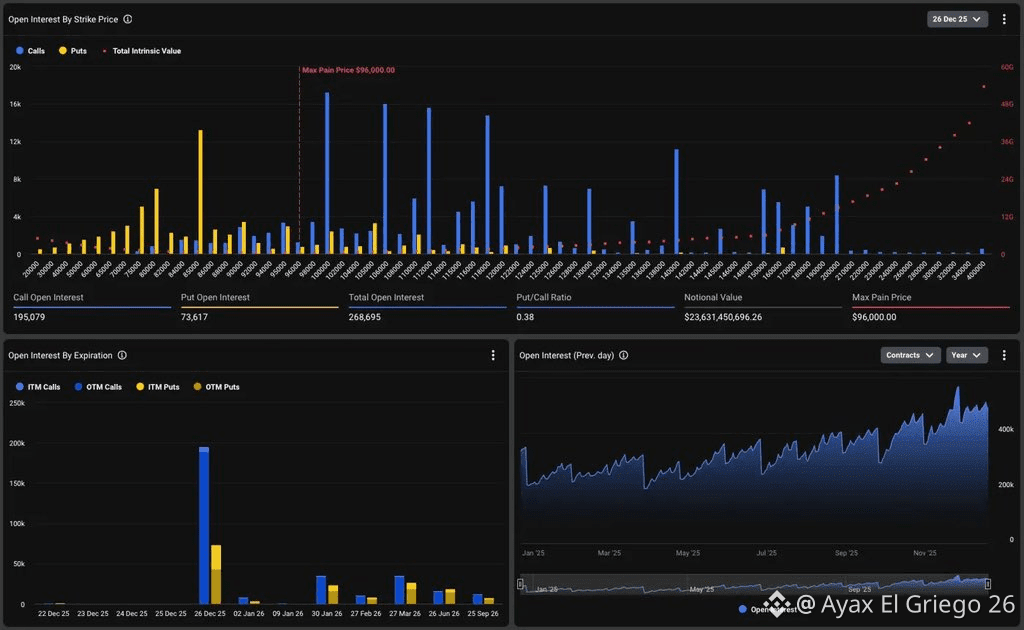The height and width of the screenshot is (630, 1024).
Task: Select the Max Pain Price stat tab
Action: tap(931, 307)
